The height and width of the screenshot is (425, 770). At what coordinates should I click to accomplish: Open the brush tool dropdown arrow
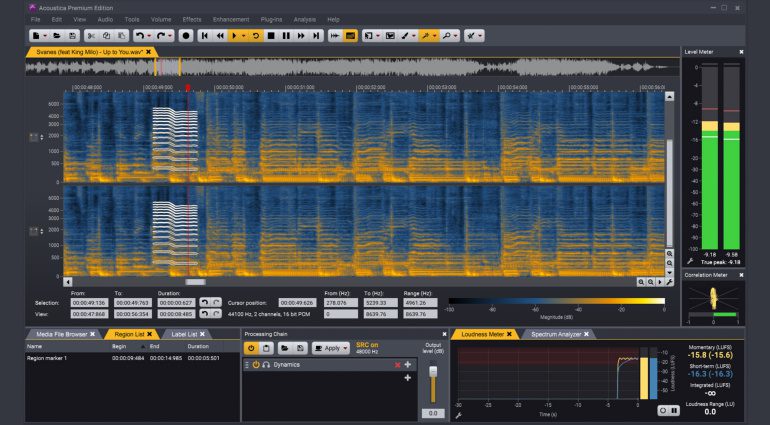coord(414,36)
